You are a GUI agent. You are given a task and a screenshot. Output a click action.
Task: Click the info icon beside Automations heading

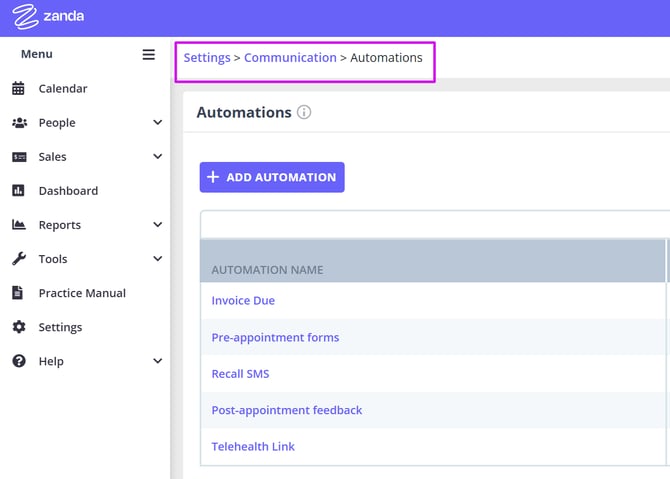point(304,112)
